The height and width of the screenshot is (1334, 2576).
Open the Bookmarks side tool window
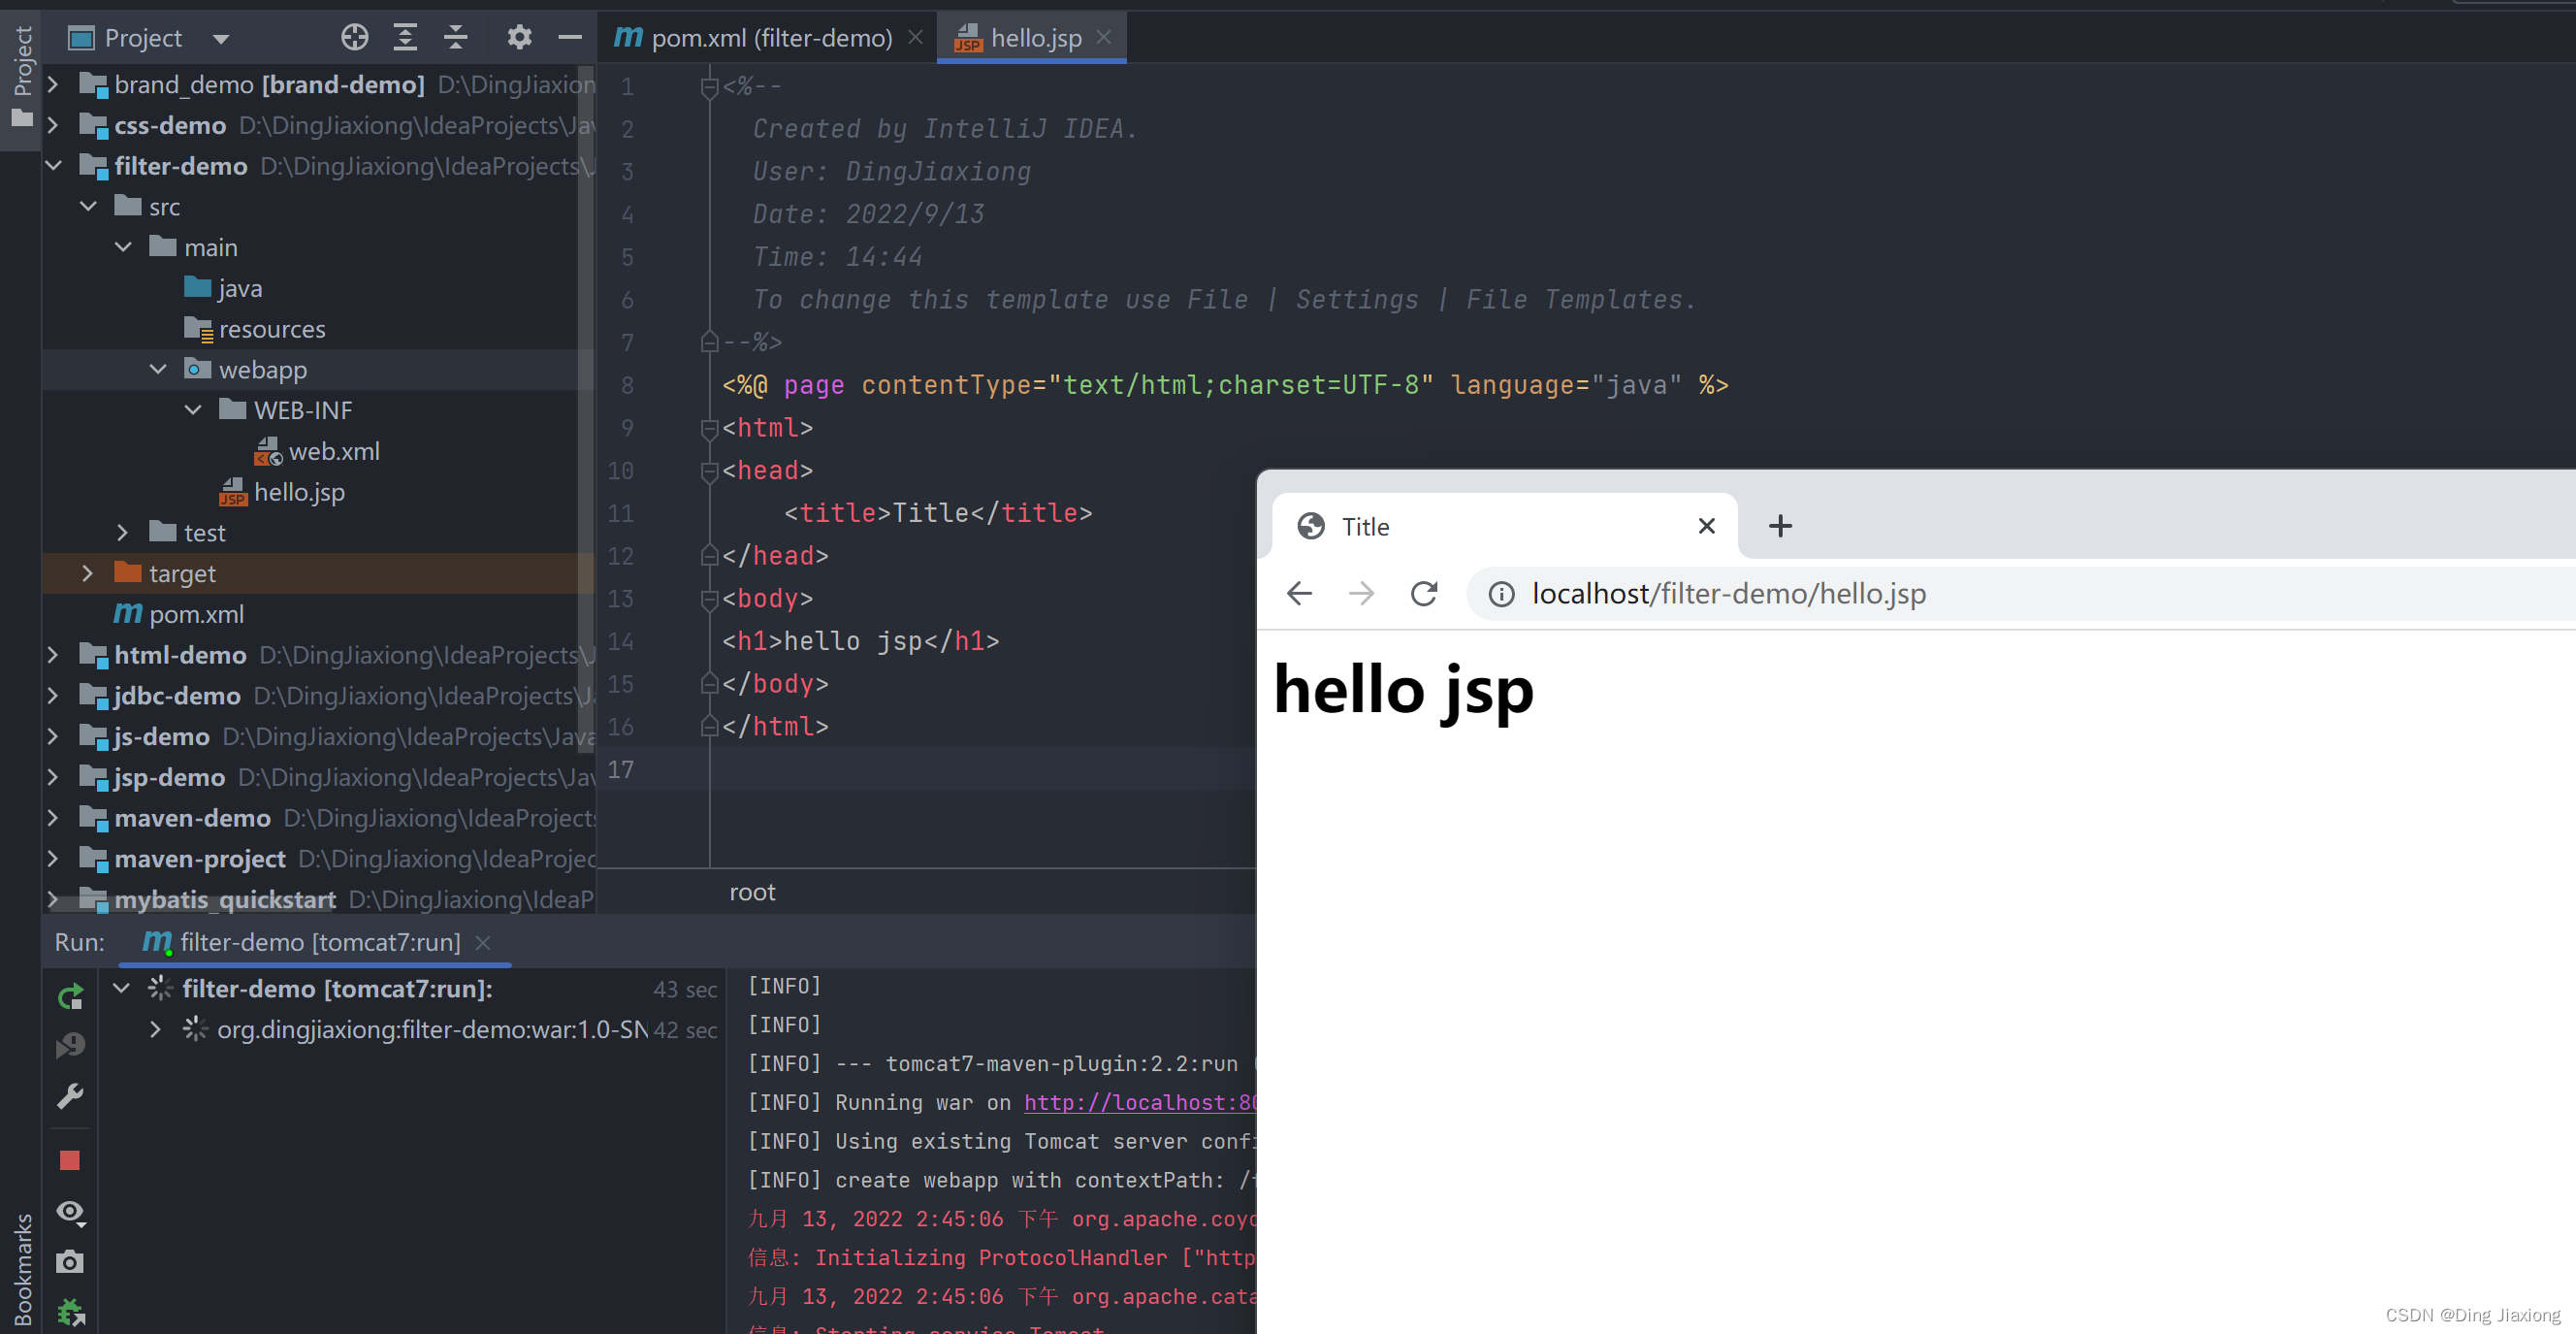(22, 1268)
